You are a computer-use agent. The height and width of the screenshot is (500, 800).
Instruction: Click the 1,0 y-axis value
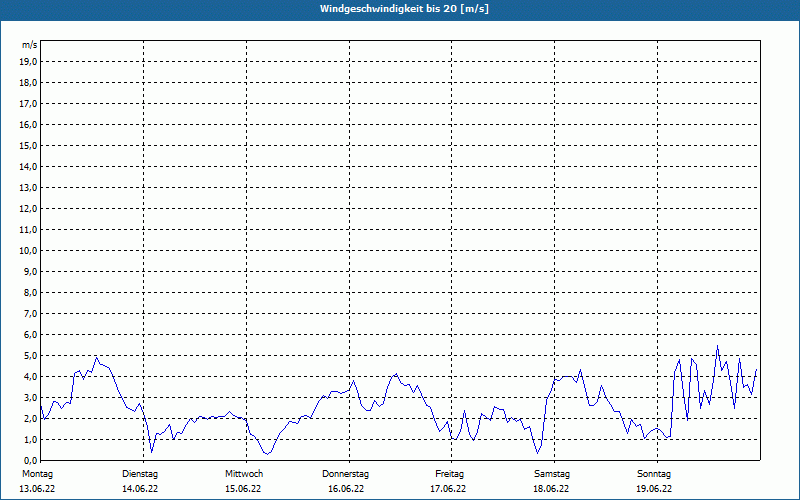30,439
